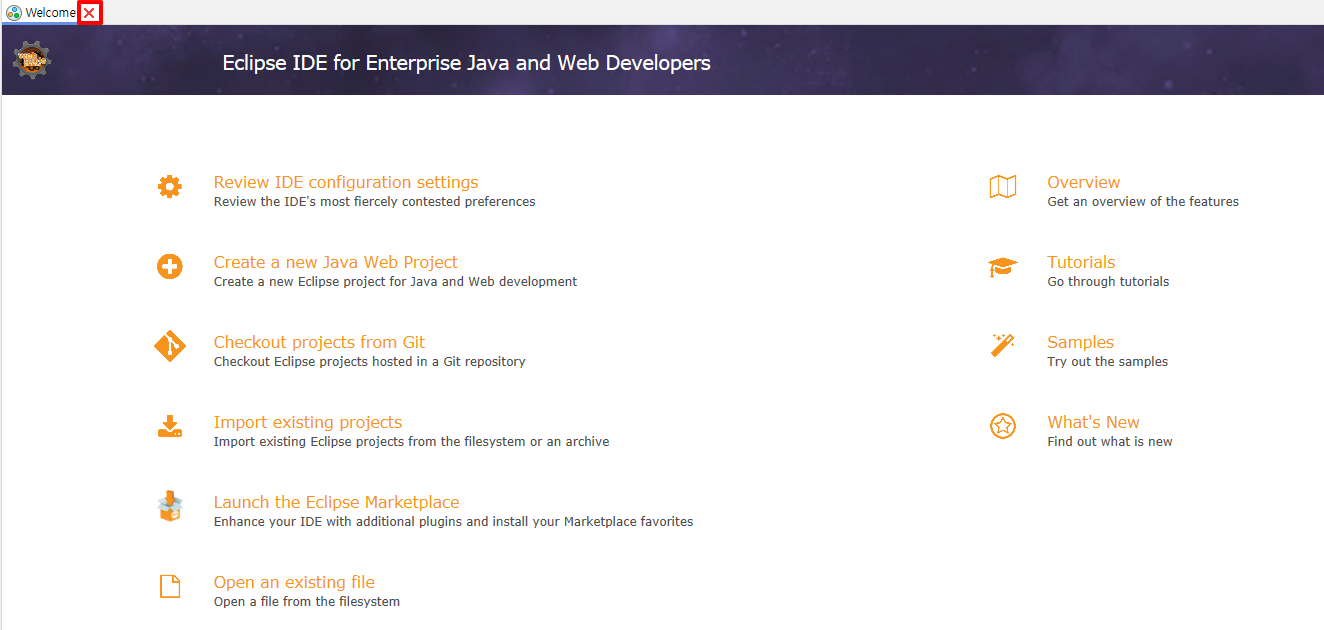Click Open an existing file link
Image resolution: width=1324 pixels, height=630 pixels.
pyautogui.click(x=294, y=582)
